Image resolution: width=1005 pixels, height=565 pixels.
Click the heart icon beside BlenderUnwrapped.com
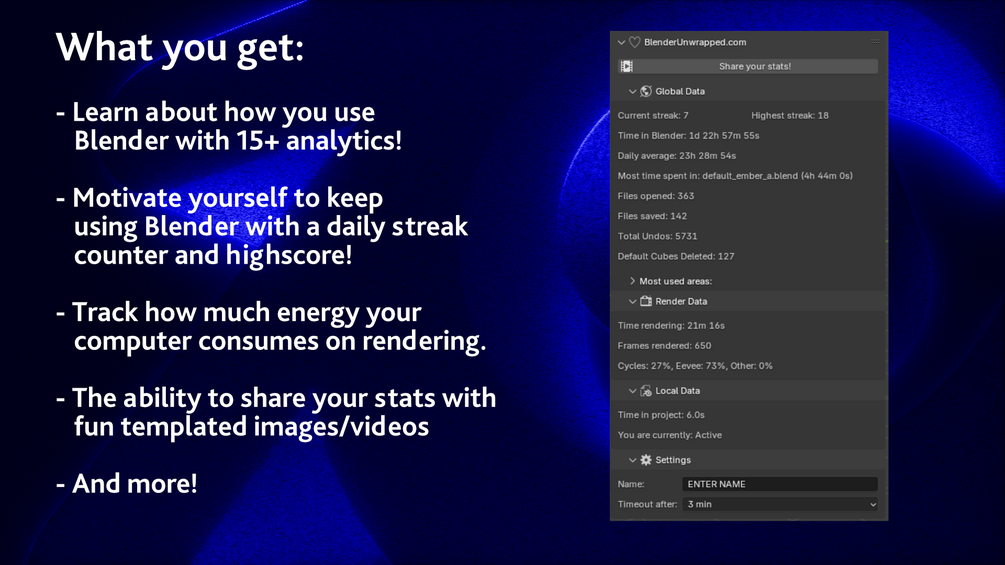pyautogui.click(x=635, y=42)
